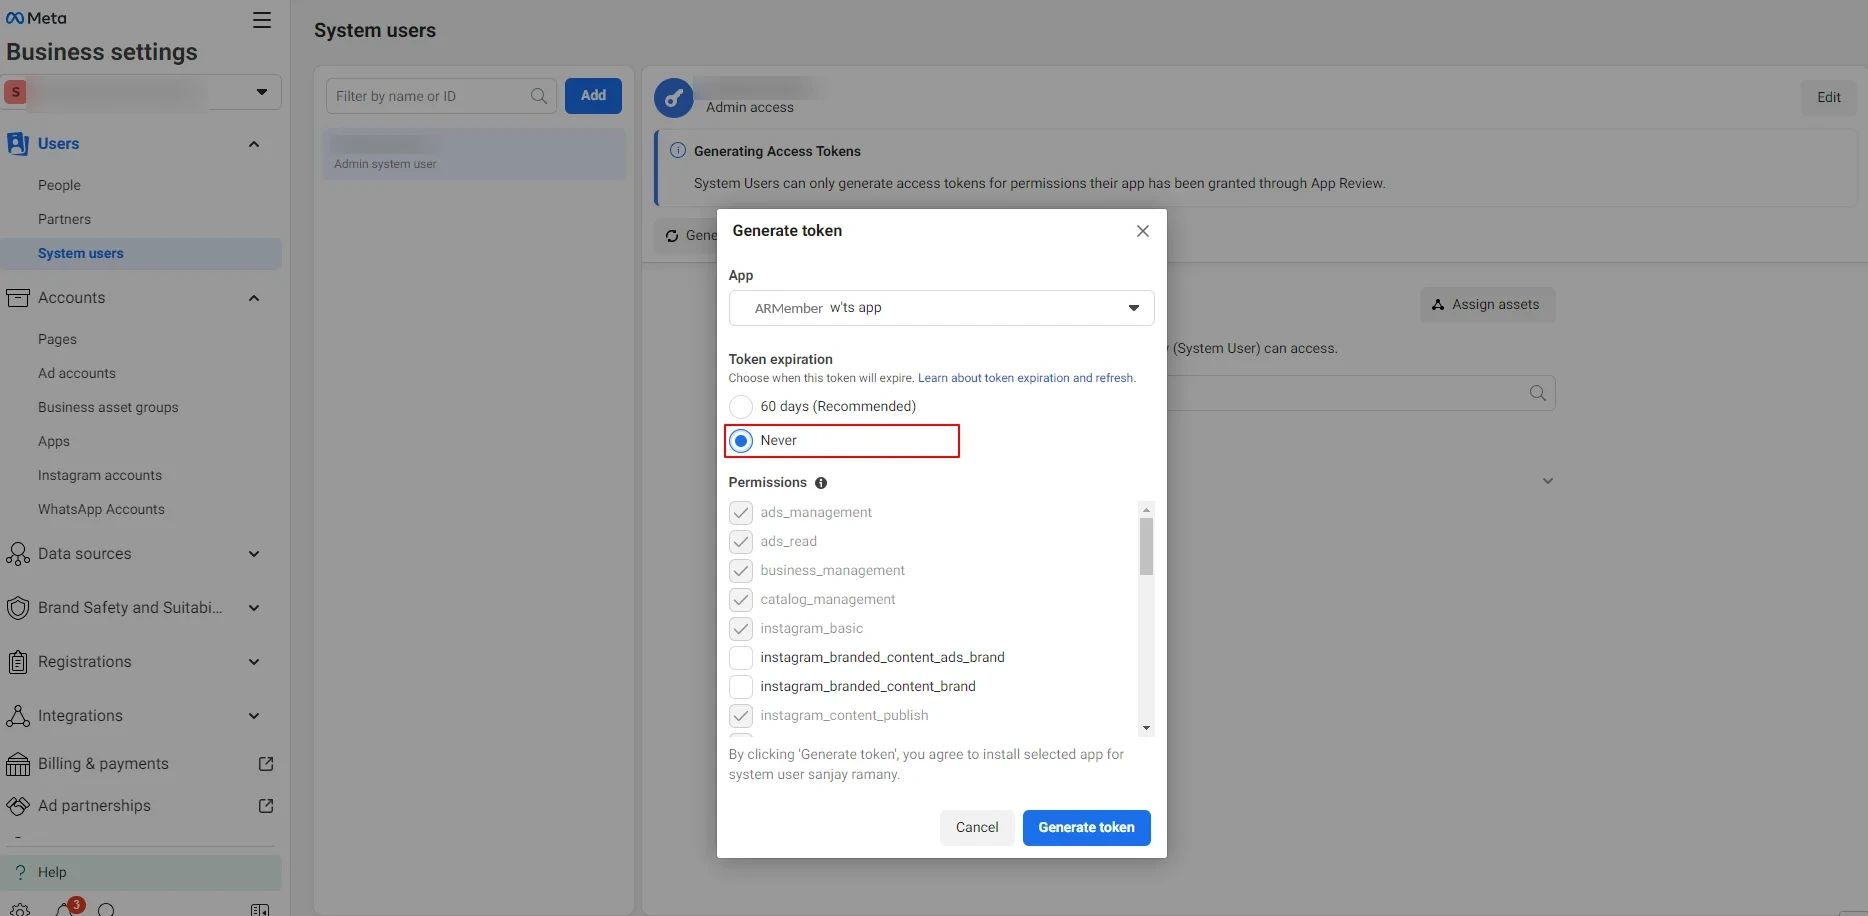
Task: Open the App selection dropdown
Action: tap(941, 308)
